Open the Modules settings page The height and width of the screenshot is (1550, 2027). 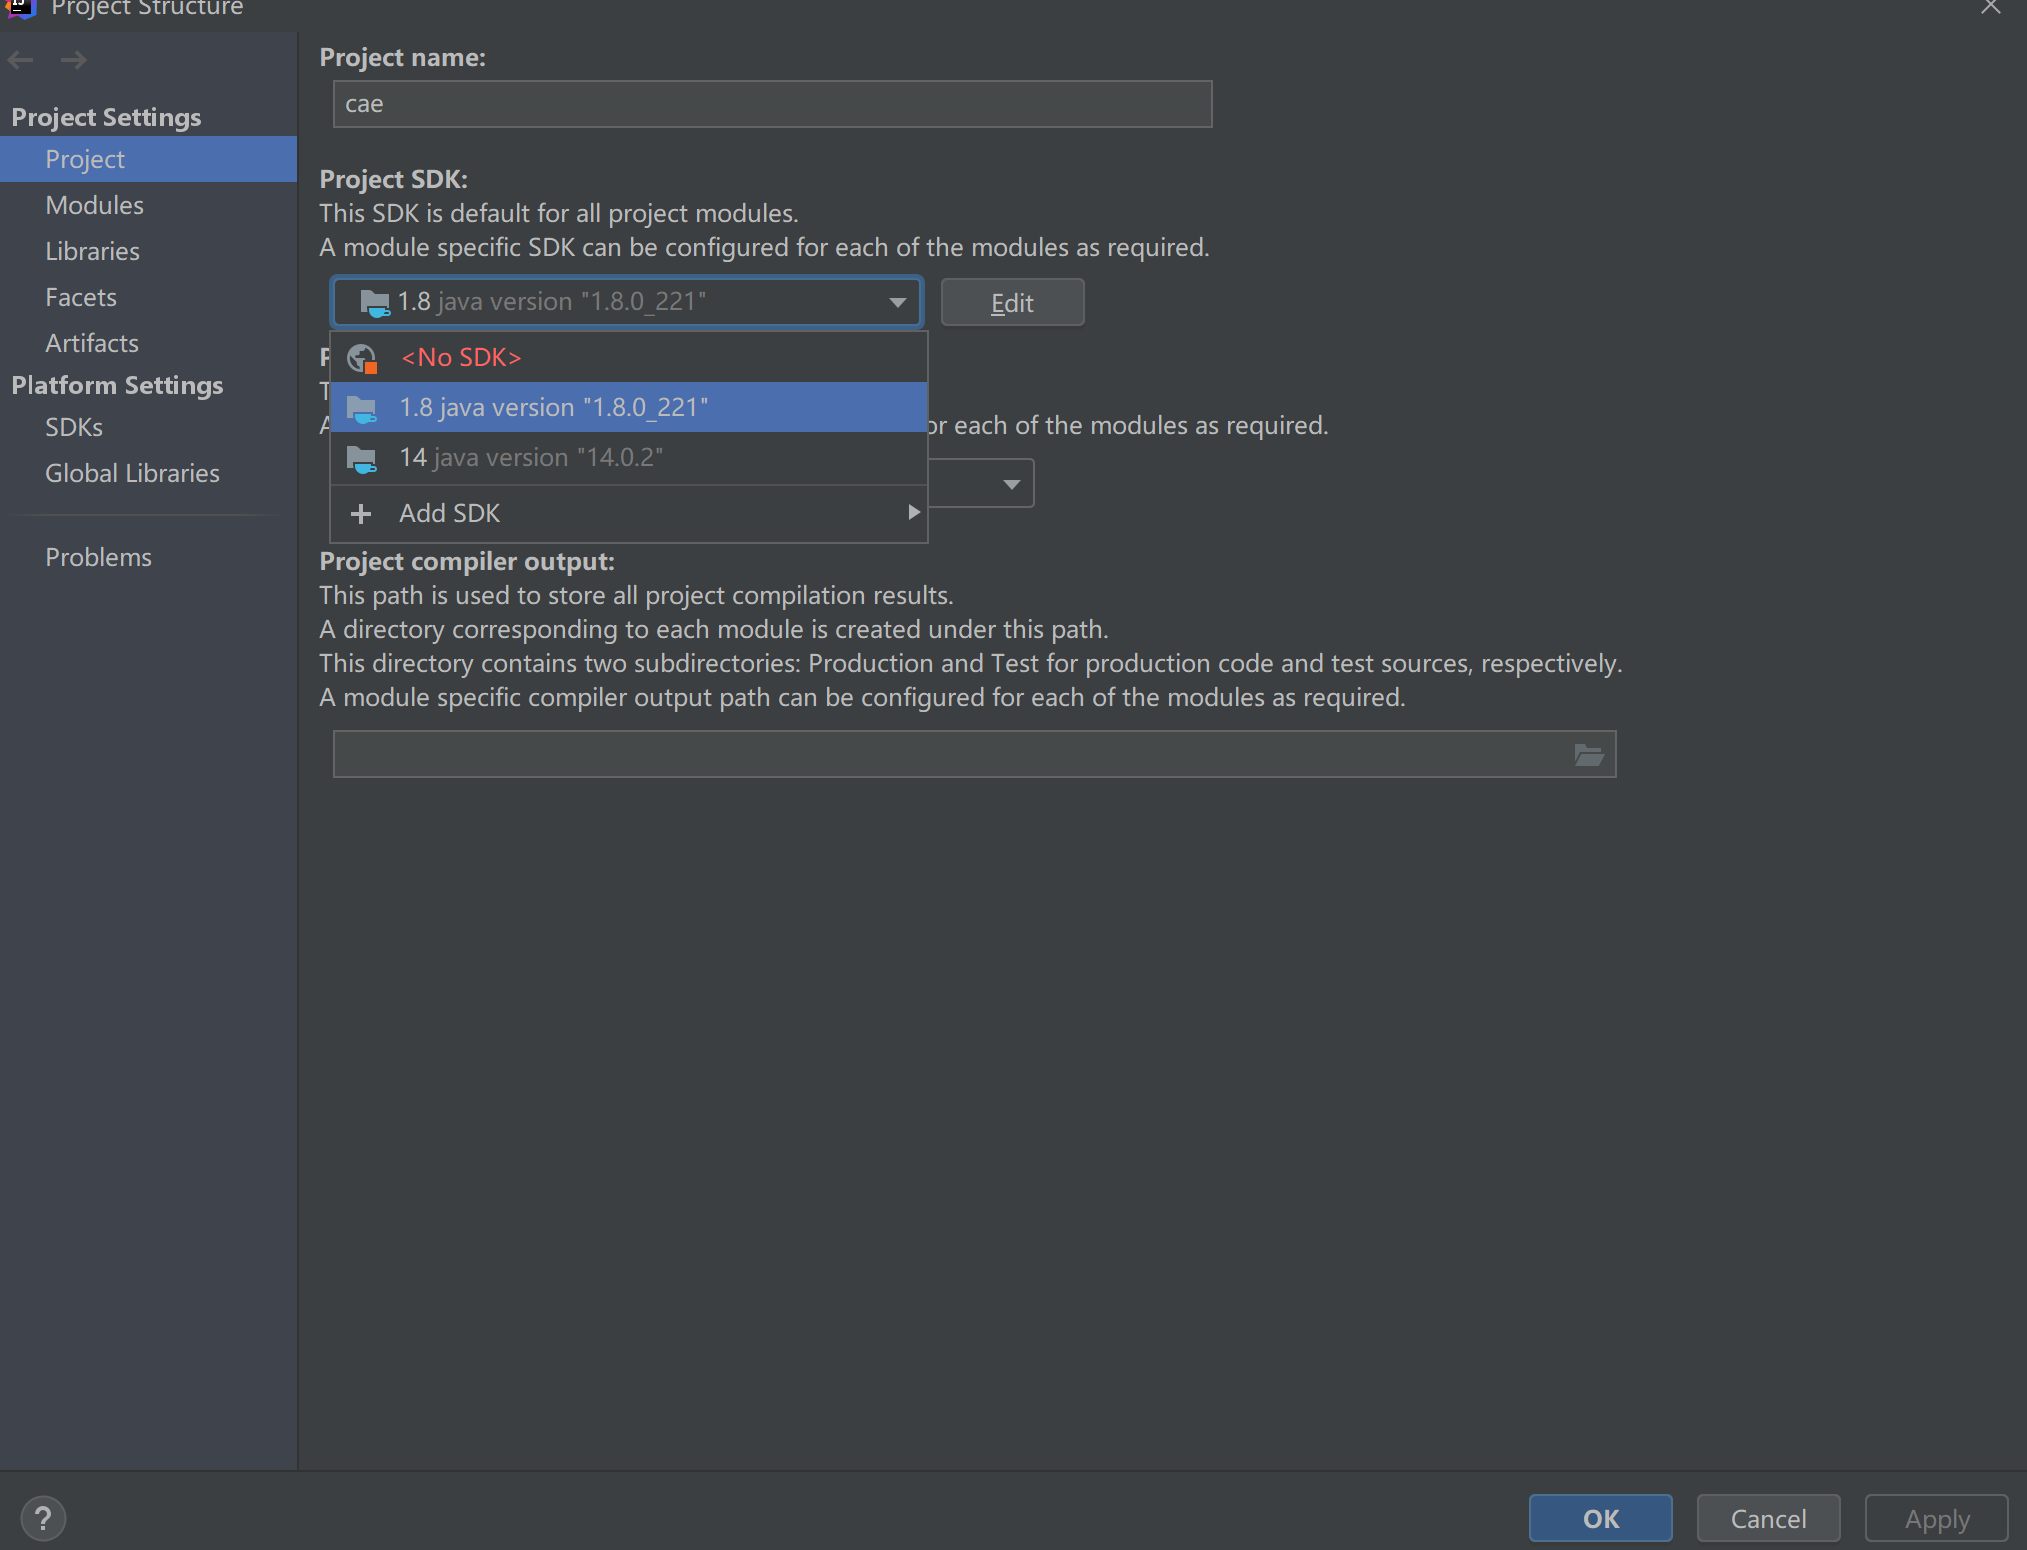[x=95, y=206]
